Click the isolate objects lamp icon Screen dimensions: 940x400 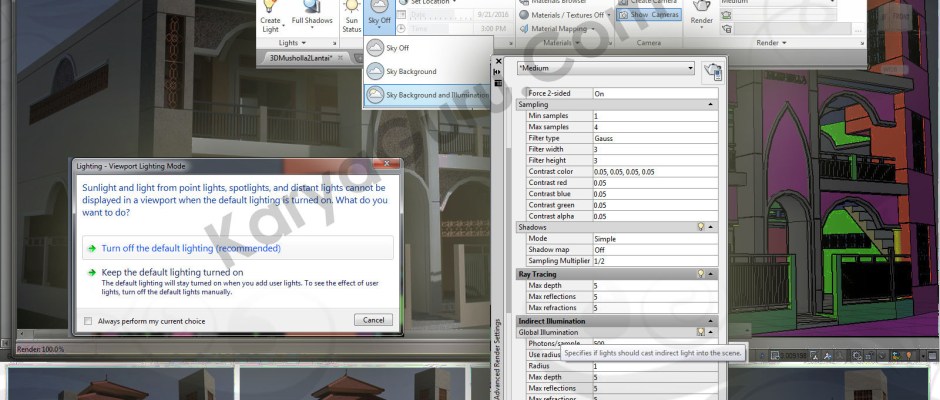click(x=909, y=356)
